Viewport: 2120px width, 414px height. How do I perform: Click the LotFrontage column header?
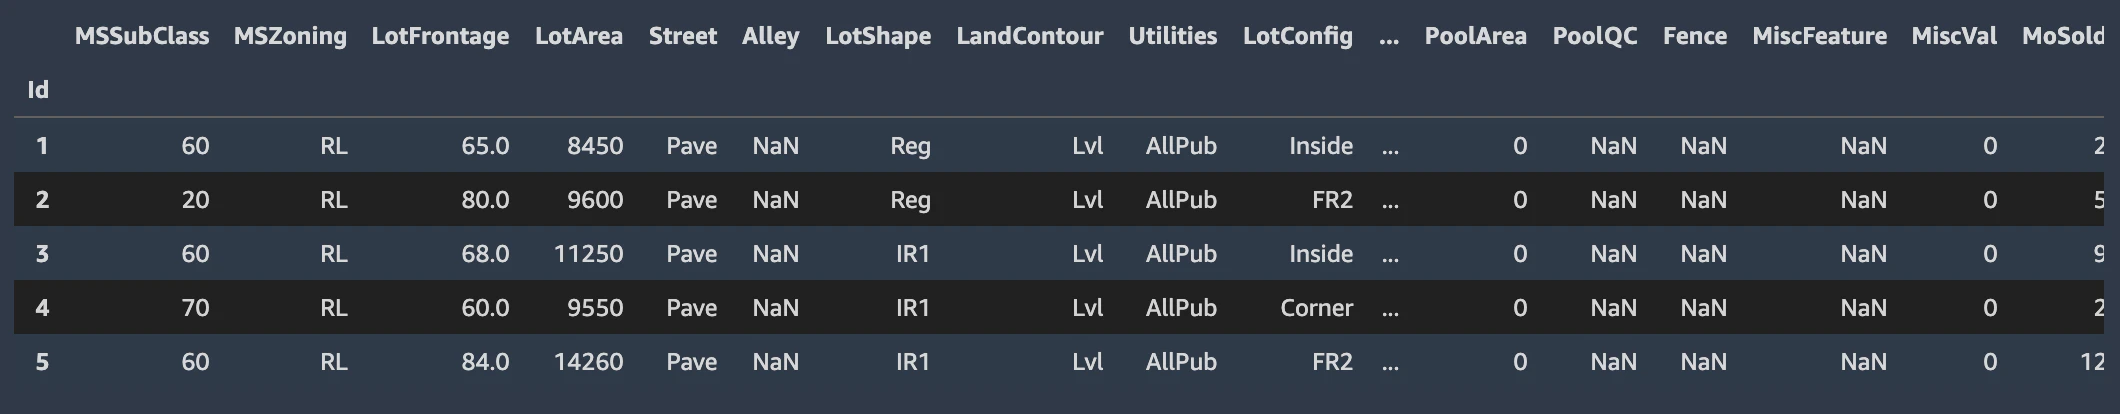point(440,36)
